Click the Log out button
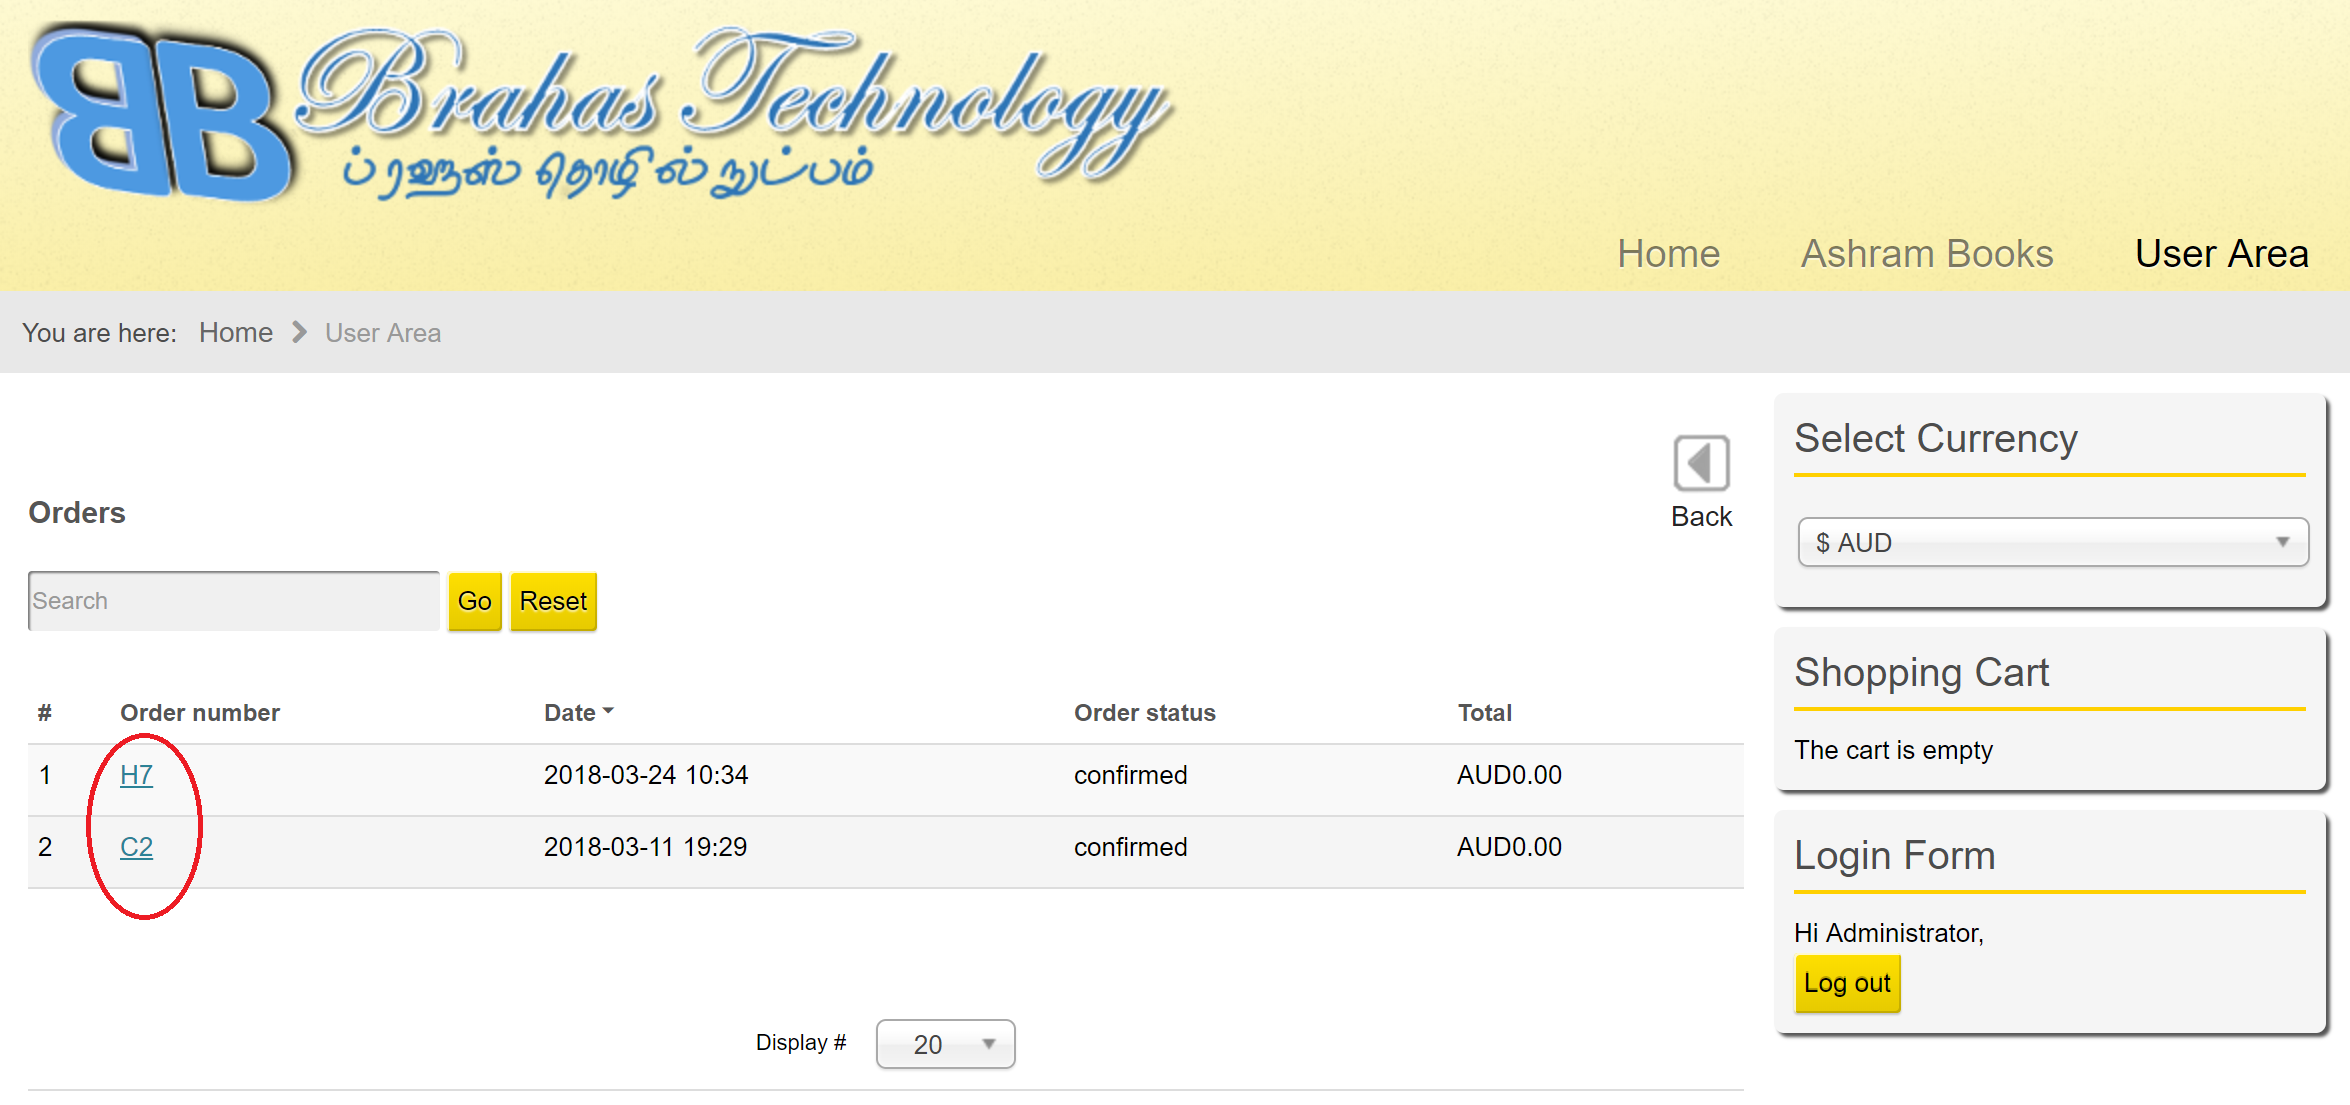 pos(1846,983)
